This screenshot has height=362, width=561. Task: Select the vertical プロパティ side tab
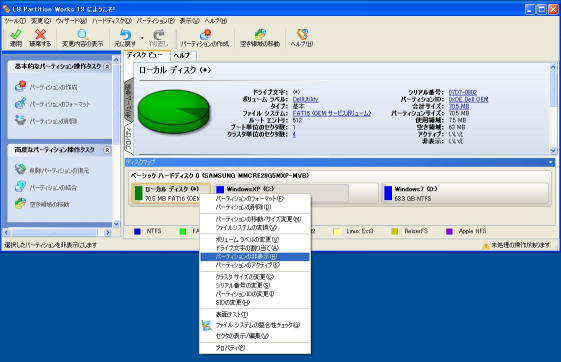128,138
